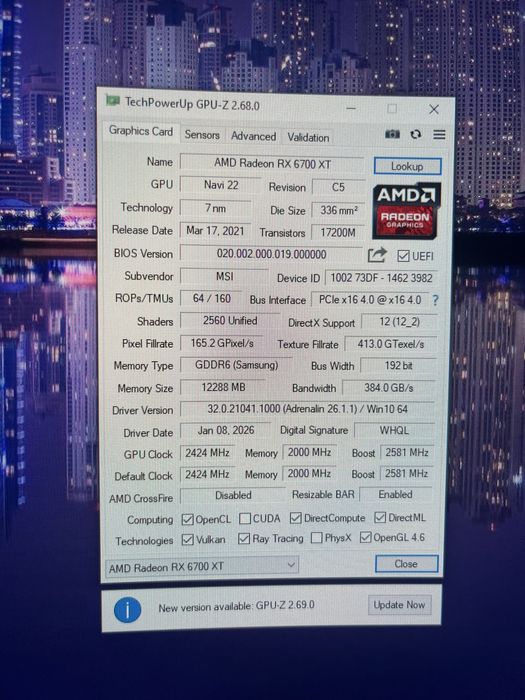The height and width of the screenshot is (700, 525).
Task: Click the Subvendor field showing MSI
Action: [x=224, y=276]
